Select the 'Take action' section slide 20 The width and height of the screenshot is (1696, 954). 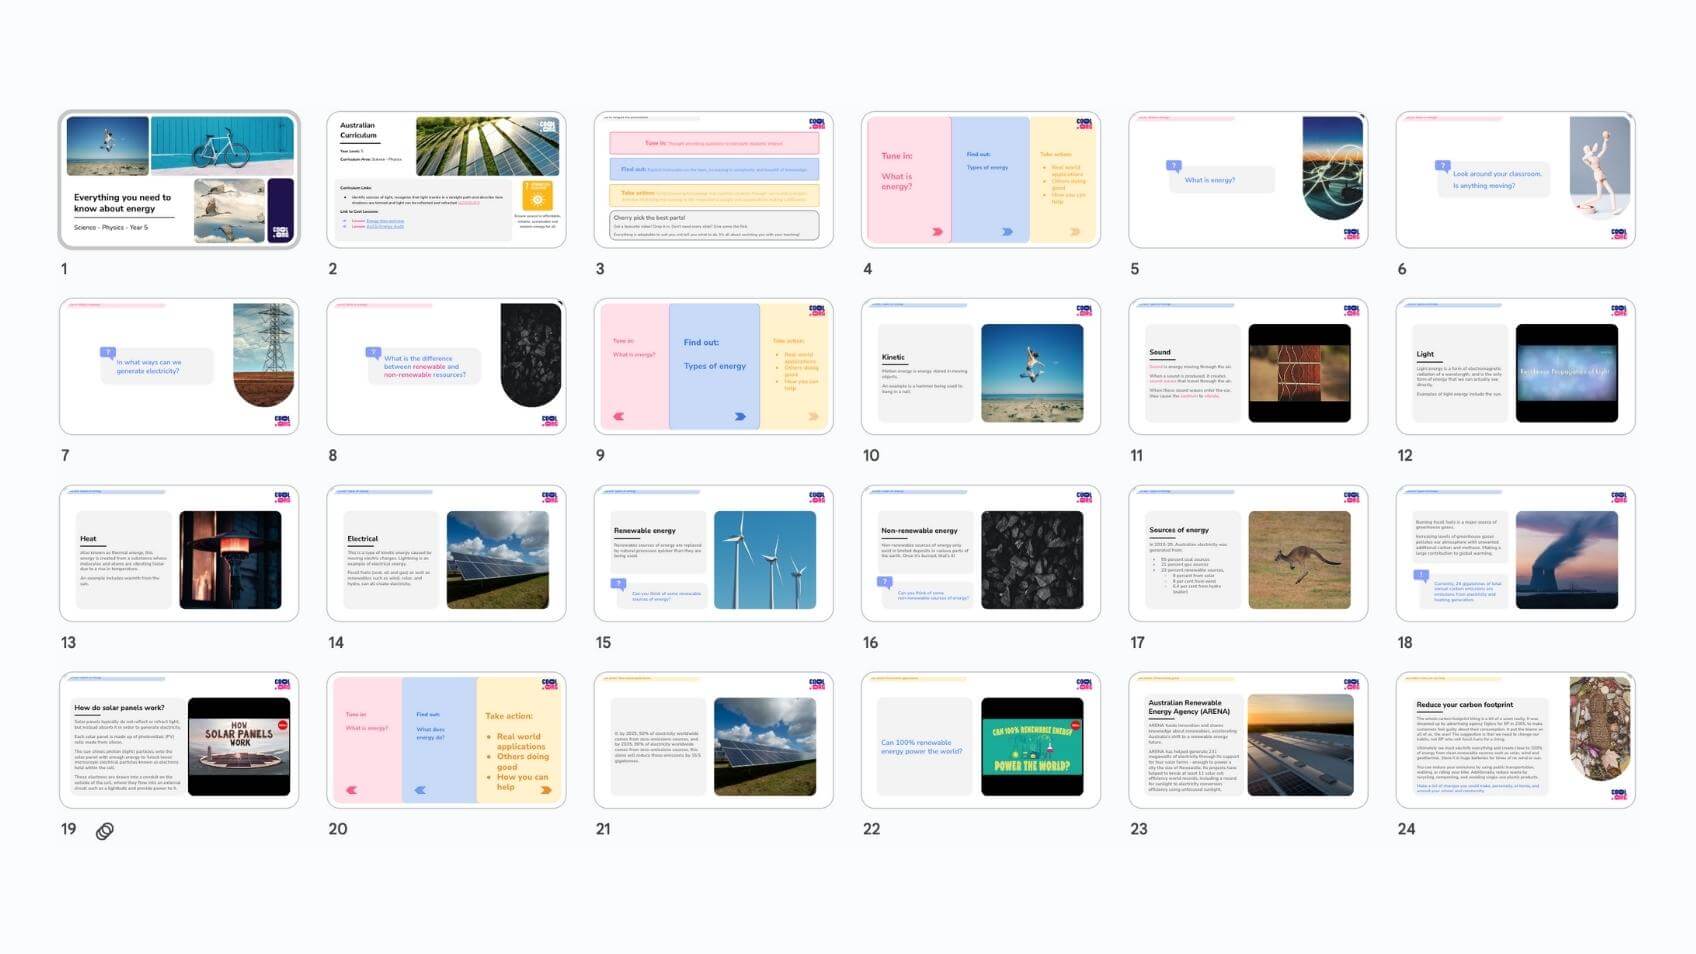tap(446, 741)
